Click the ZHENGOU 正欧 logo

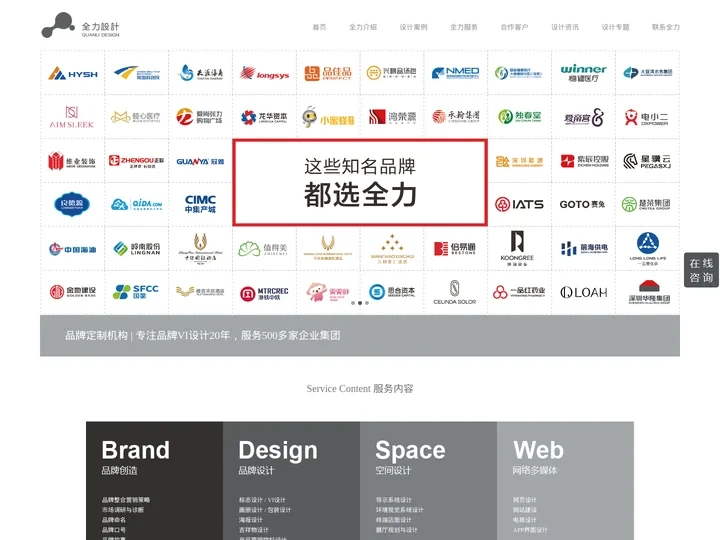[x=136, y=161]
